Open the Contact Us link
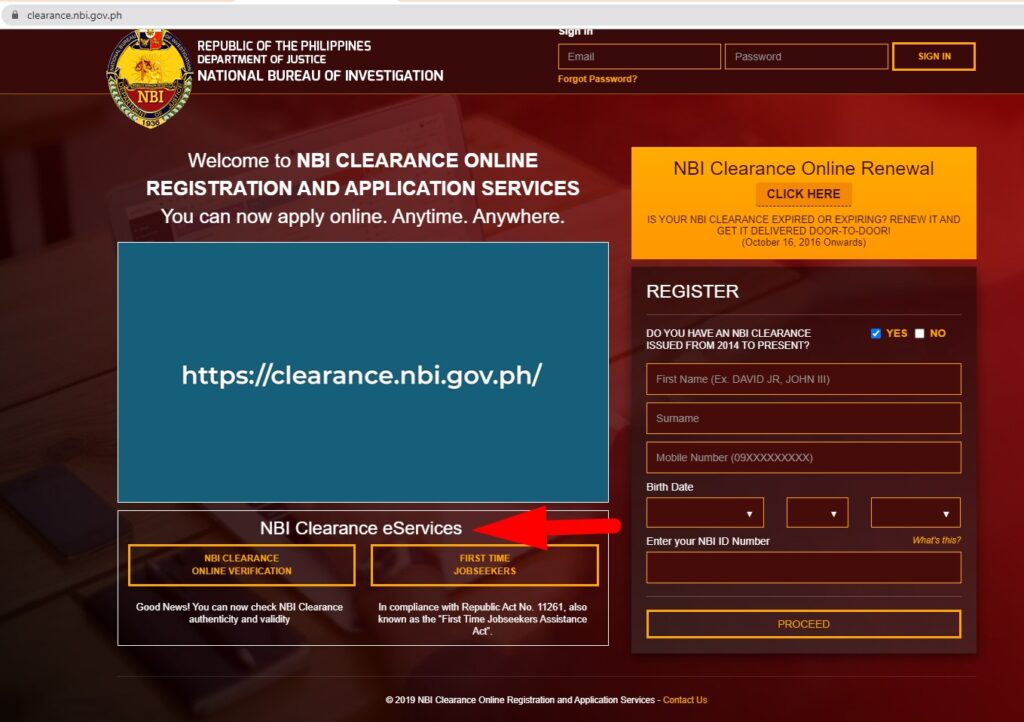Screen dimensions: 1024x722 [x=688, y=700]
